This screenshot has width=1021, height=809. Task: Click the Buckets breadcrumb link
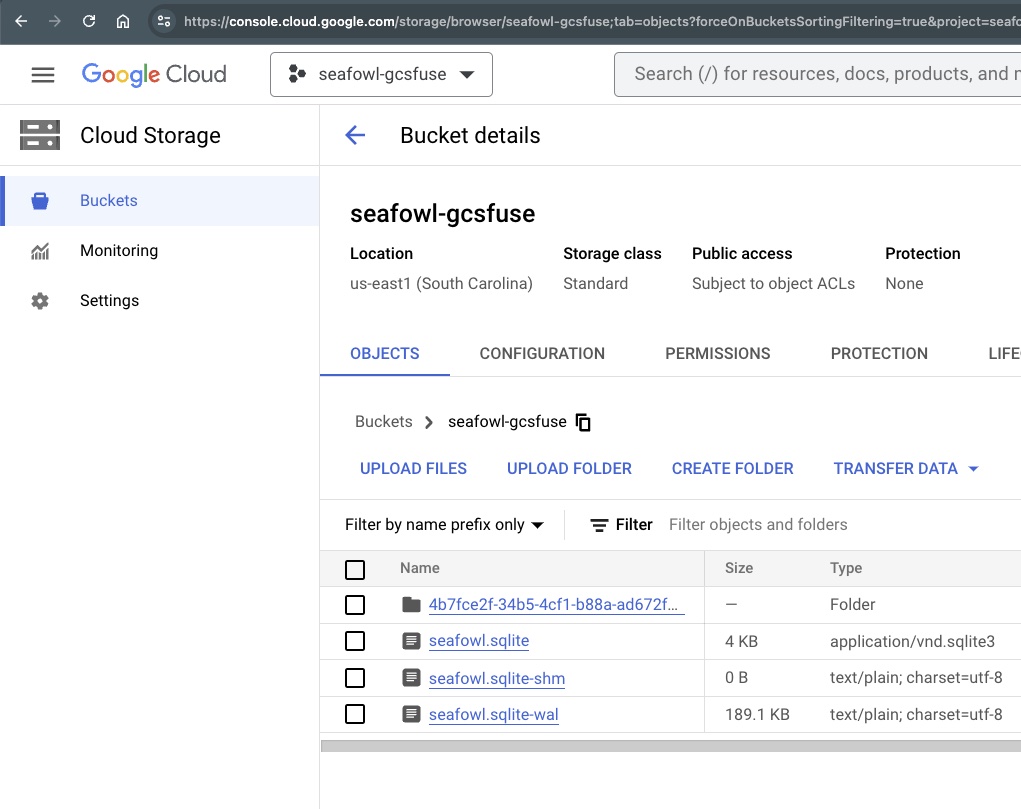pyautogui.click(x=384, y=422)
